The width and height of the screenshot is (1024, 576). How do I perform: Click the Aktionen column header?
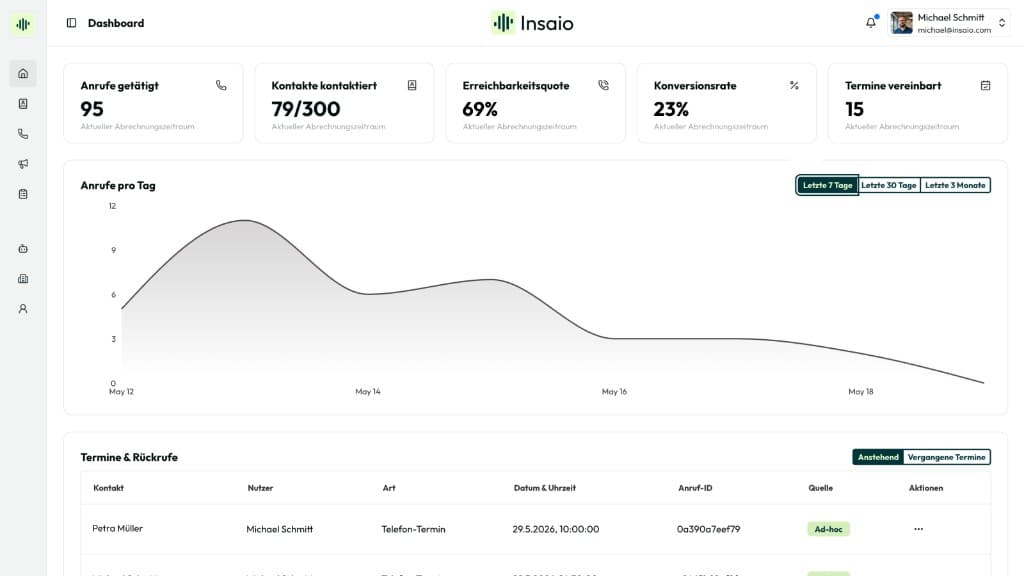click(926, 488)
